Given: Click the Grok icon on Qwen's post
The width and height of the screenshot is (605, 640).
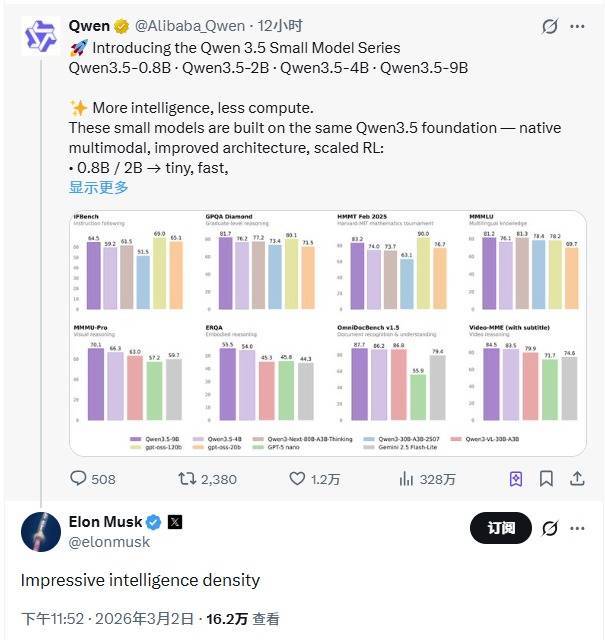Looking at the screenshot, I should pos(548,25).
